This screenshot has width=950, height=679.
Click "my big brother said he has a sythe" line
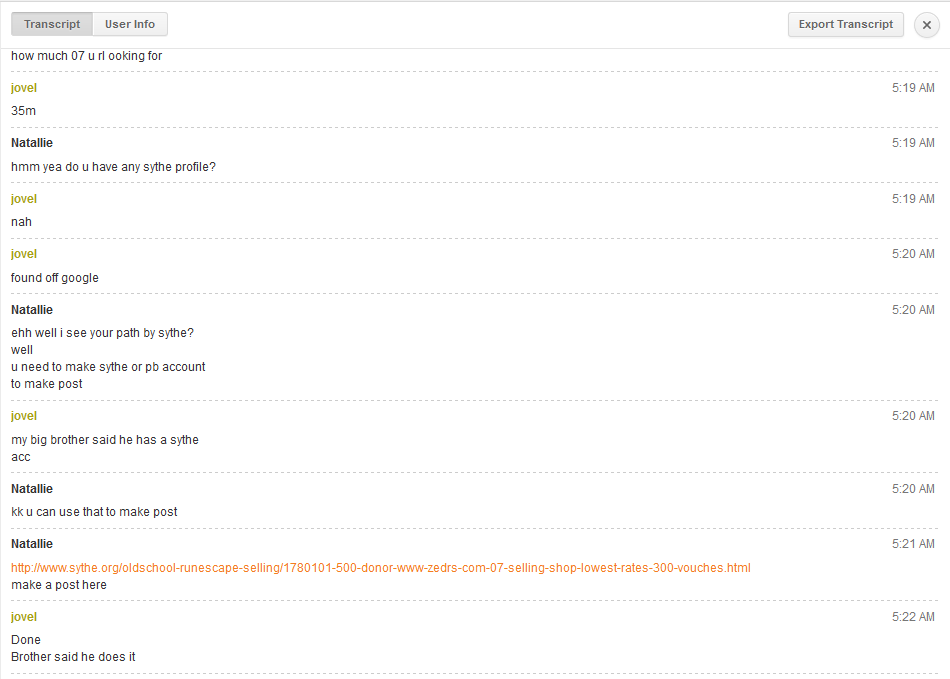tap(105, 440)
